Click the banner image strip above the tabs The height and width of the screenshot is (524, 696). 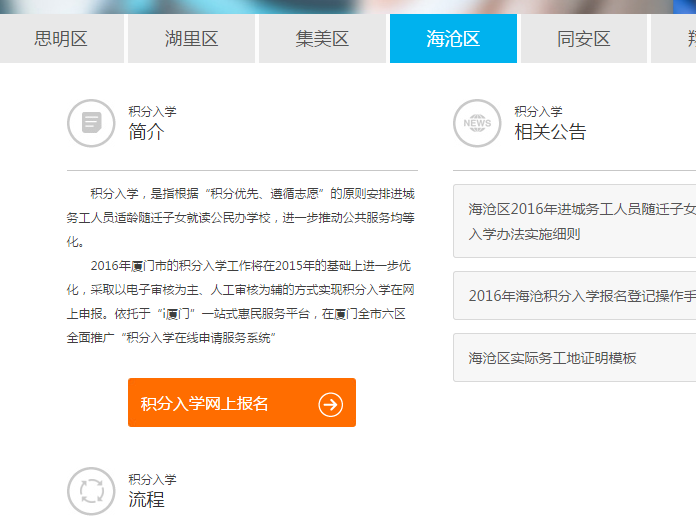coord(348,6)
